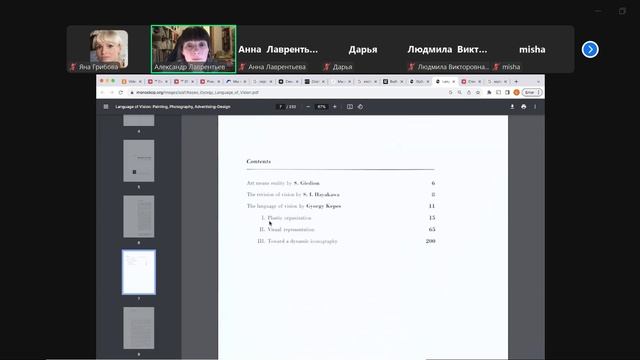Go back in the shared browser
This screenshot has width=640, height=360.
102,93
